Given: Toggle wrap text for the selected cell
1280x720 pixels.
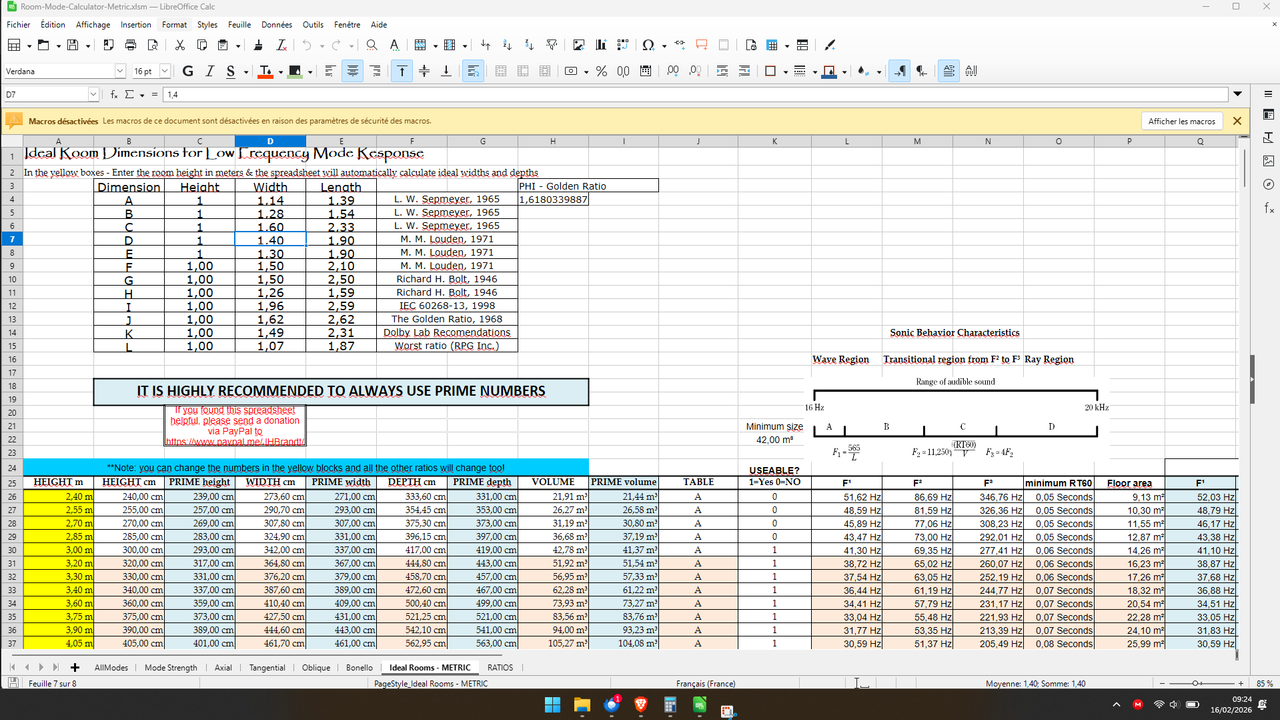Looking at the screenshot, I should (473, 71).
